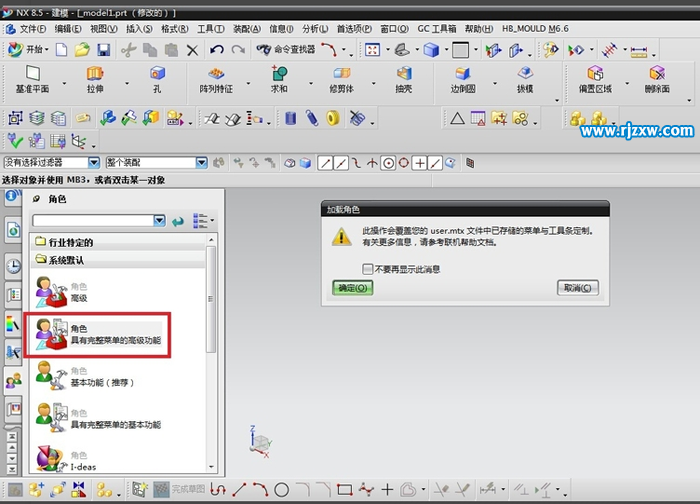Click the Edge Blend (边倒圆) icon

[463, 74]
